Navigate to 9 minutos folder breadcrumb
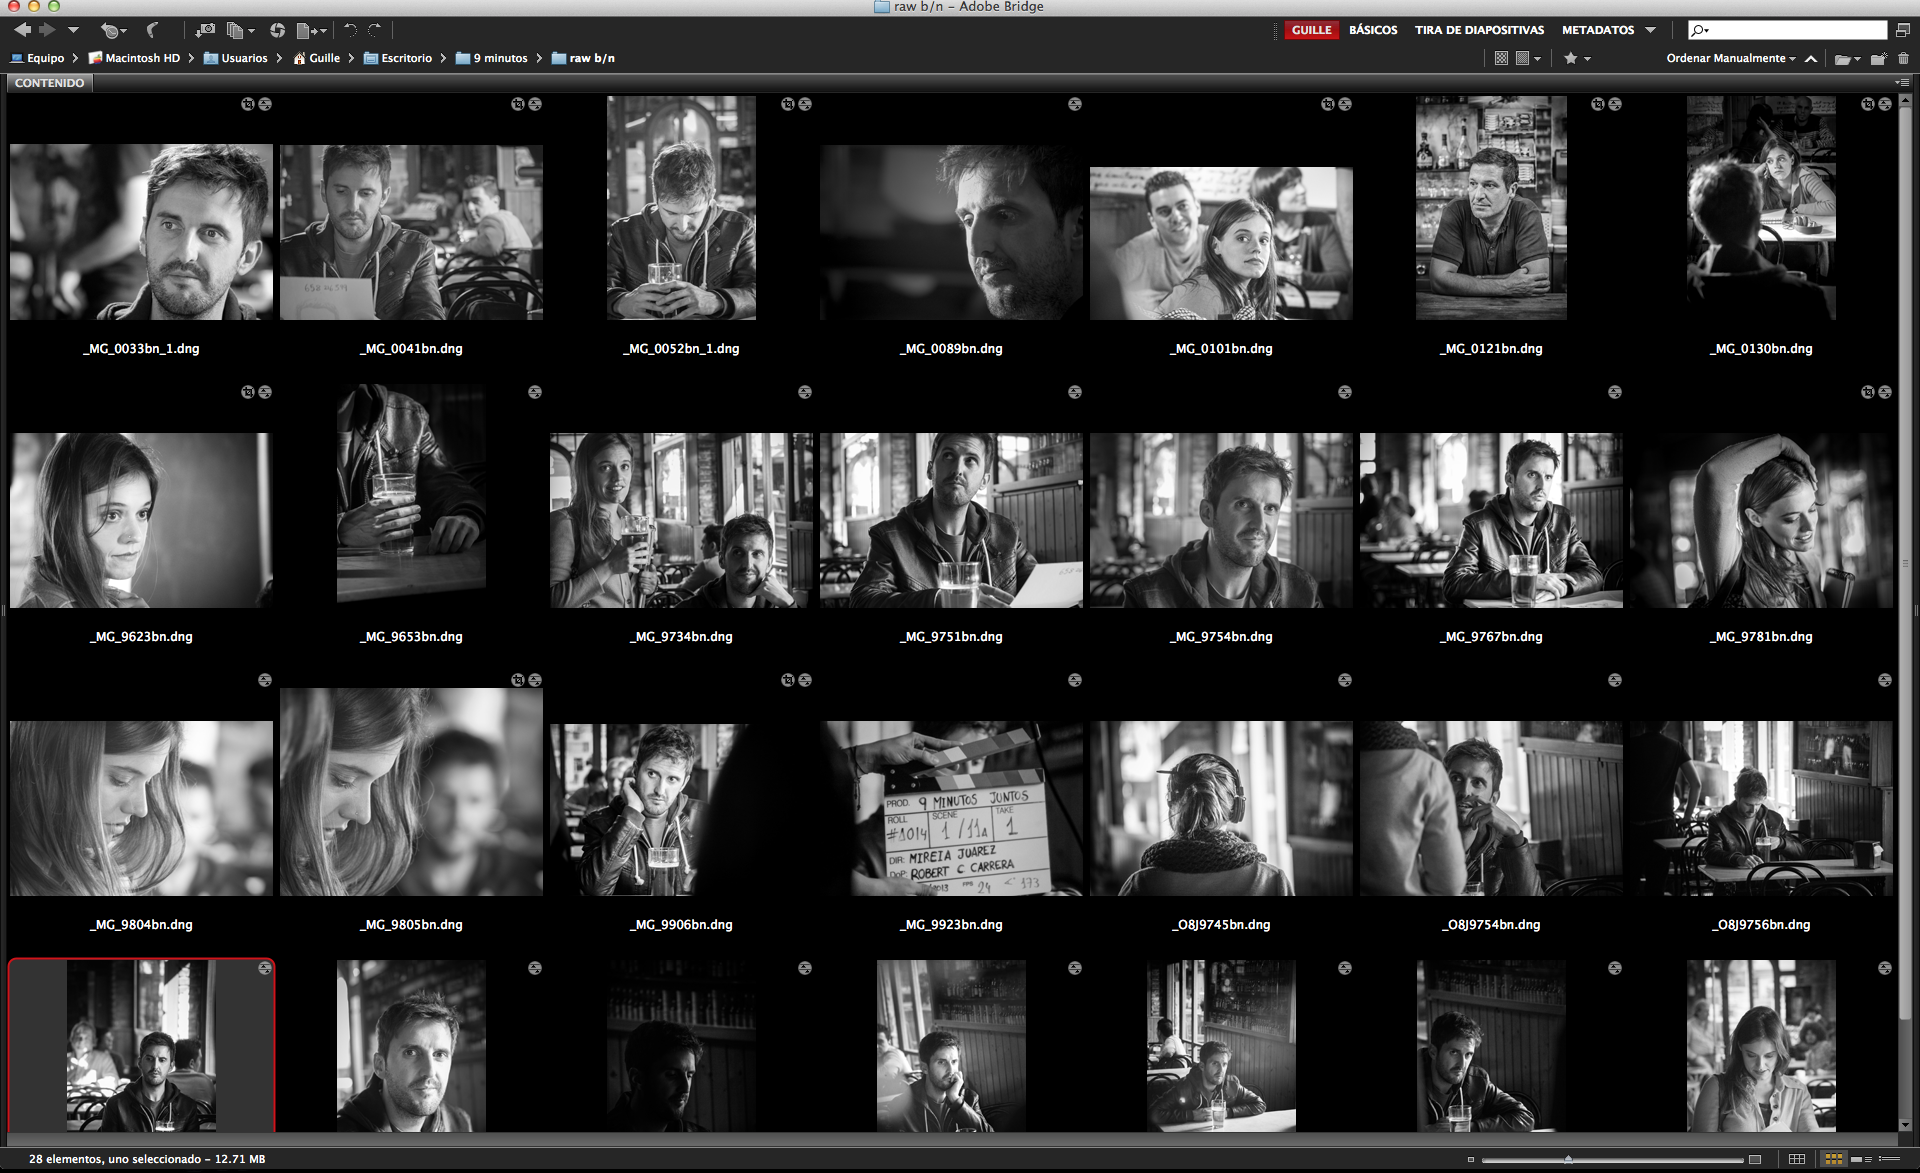Image resolution: width=1920 pixels, height=1173 pixels. click(x=500, y=58)
